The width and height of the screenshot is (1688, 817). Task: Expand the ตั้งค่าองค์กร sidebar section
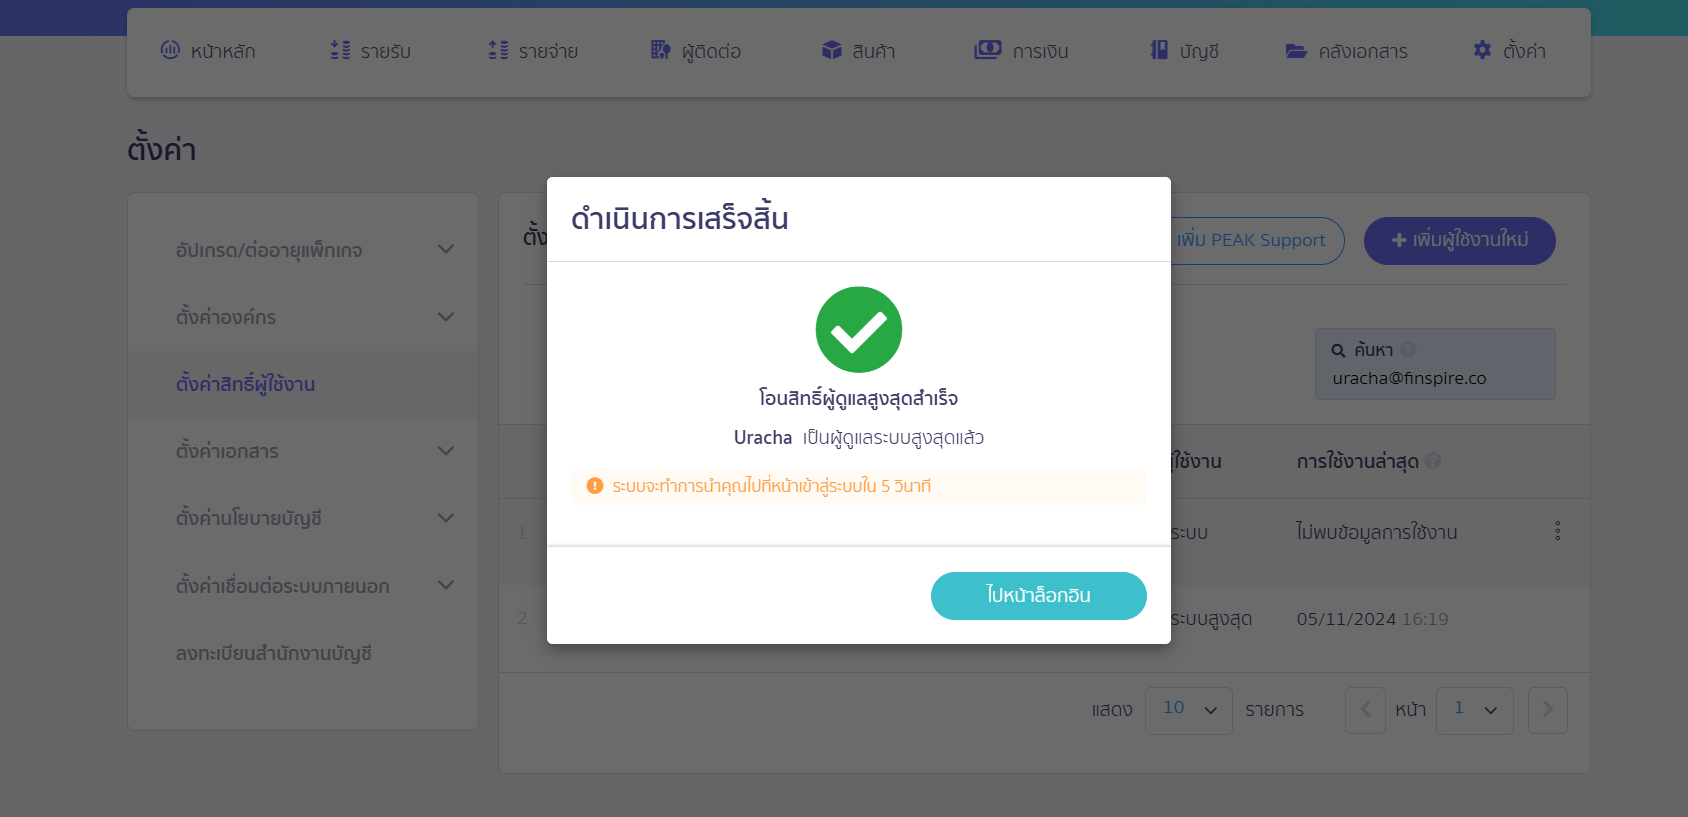(446, 316)
